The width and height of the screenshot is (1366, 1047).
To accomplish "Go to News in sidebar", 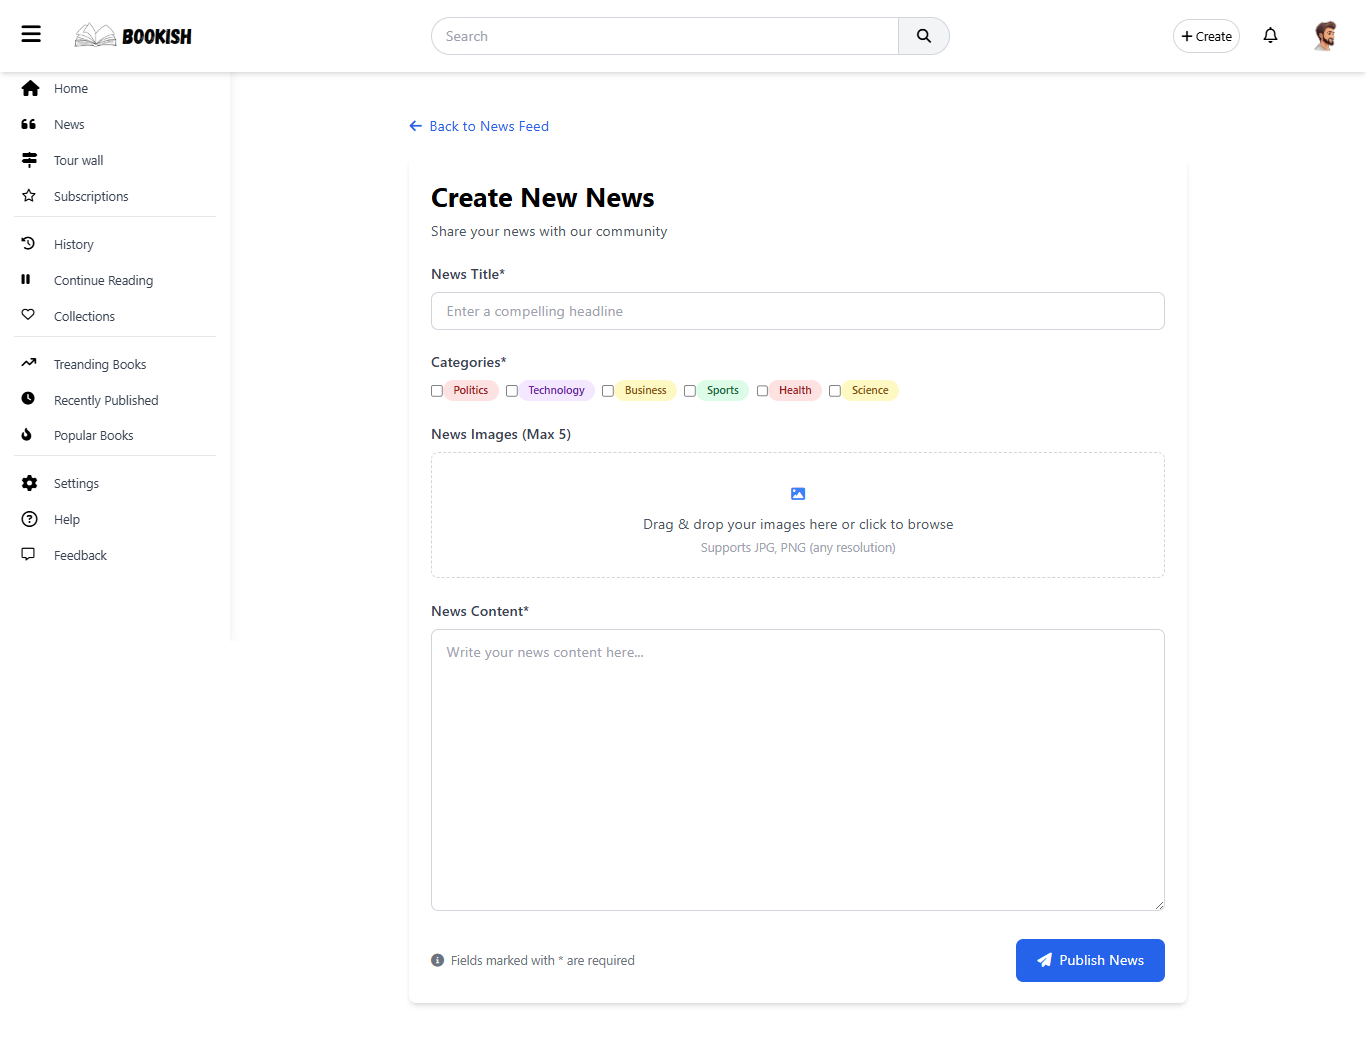I will pyautogui.click(x=69, y=125).
